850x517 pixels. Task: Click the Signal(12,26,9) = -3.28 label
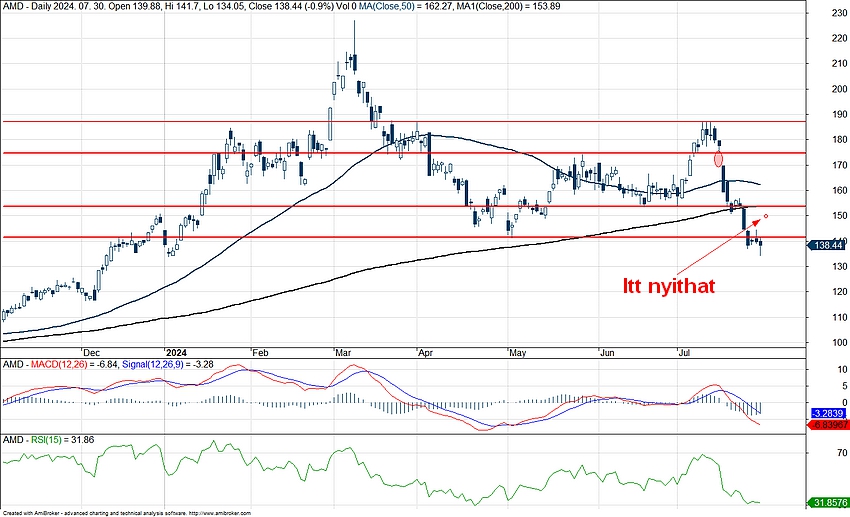pyautogui.click(x=168, y=365)
